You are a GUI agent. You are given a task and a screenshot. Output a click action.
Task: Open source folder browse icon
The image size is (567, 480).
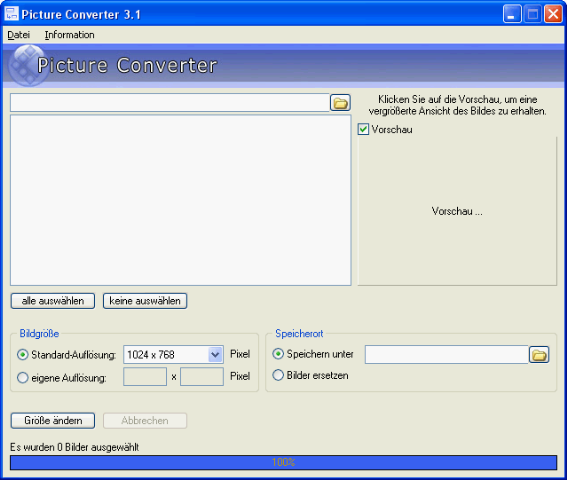click(x=340, y=103)
